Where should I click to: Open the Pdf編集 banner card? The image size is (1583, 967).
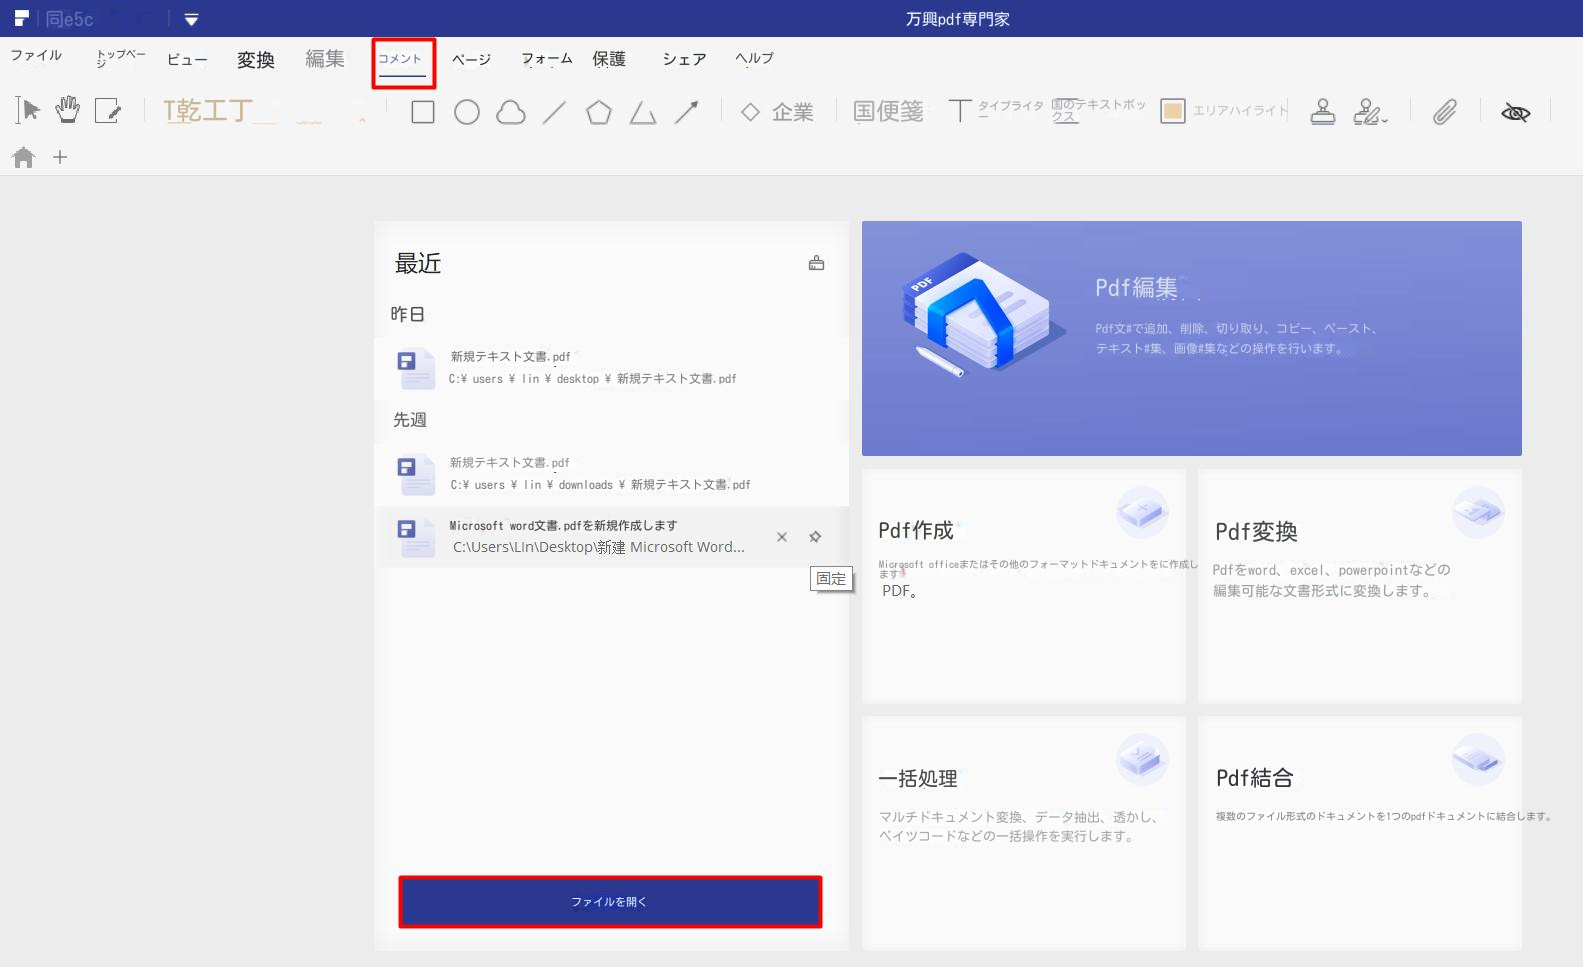point(1192,338)
